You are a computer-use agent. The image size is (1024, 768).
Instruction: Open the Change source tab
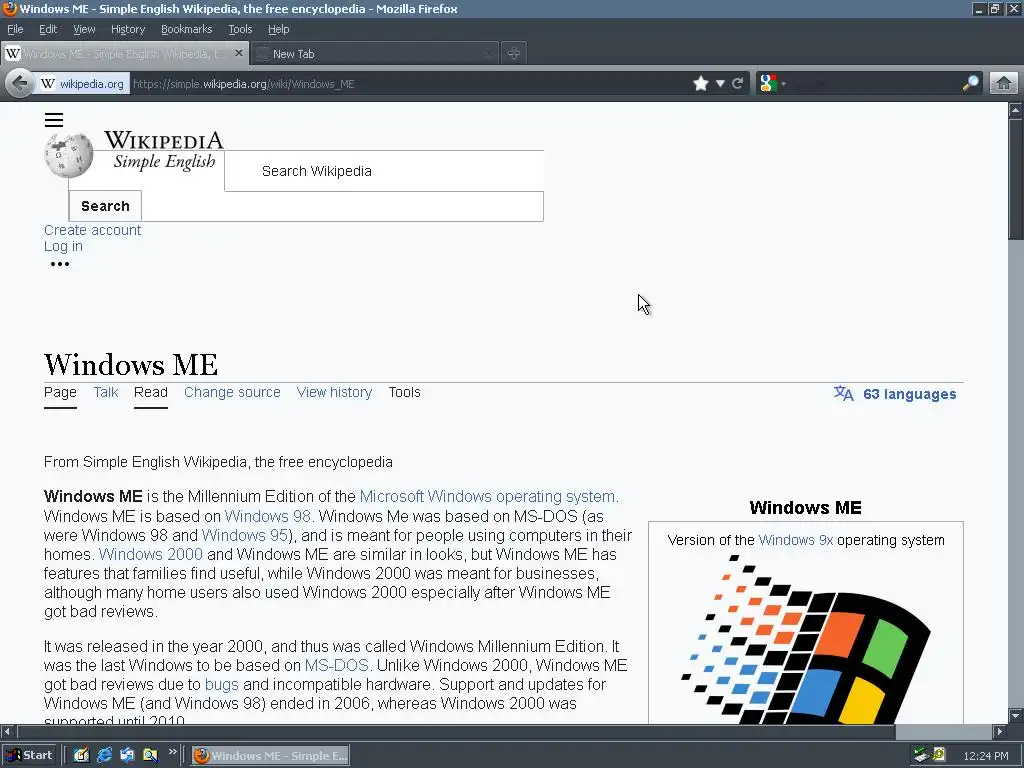tap(232, 392)
